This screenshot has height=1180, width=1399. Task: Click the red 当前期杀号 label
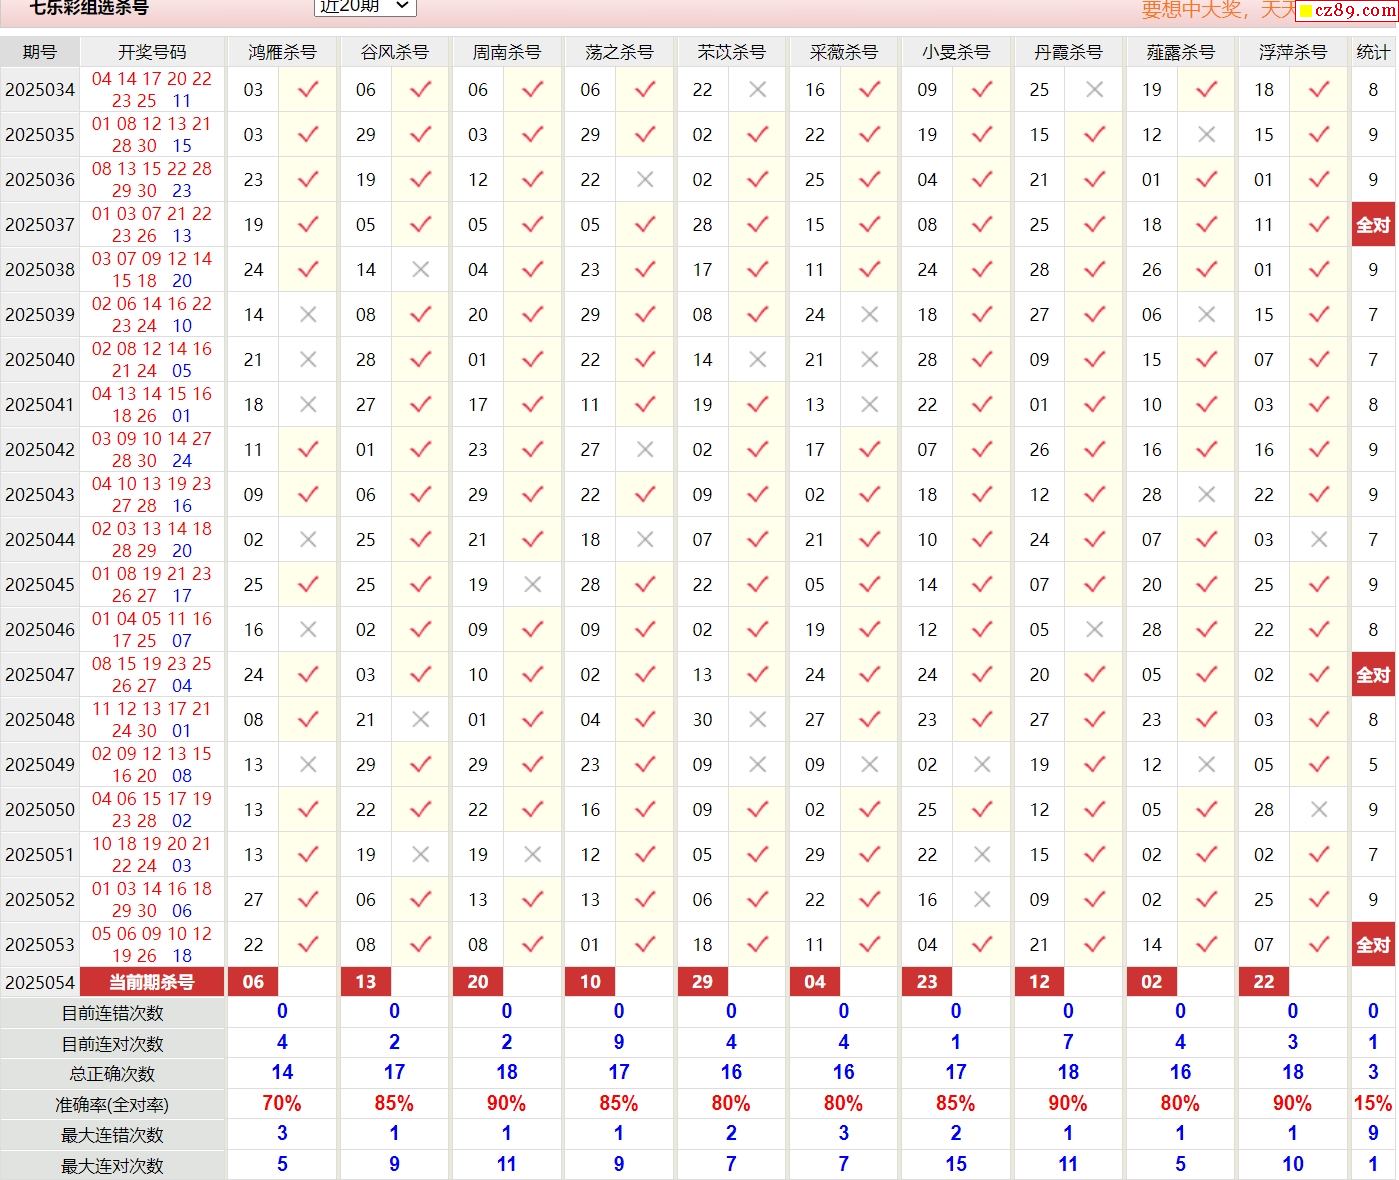pos(152,982)
